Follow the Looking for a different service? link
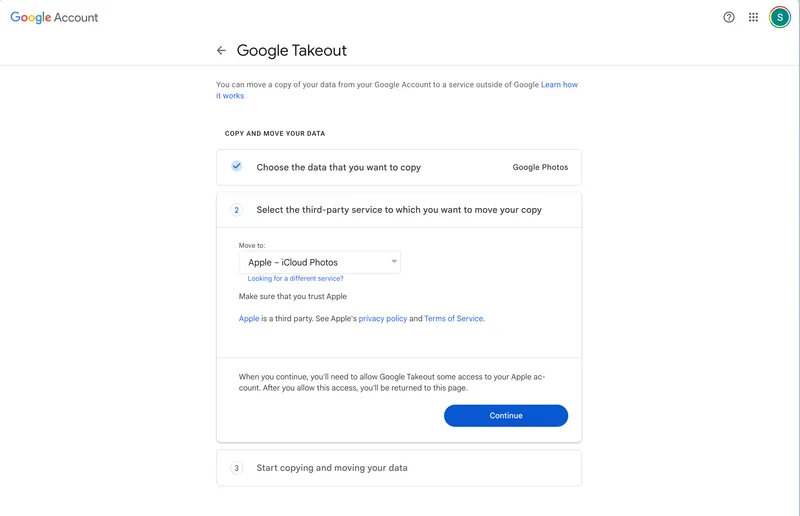The width and height of the screenshot is (800, 516). point(295,278)
